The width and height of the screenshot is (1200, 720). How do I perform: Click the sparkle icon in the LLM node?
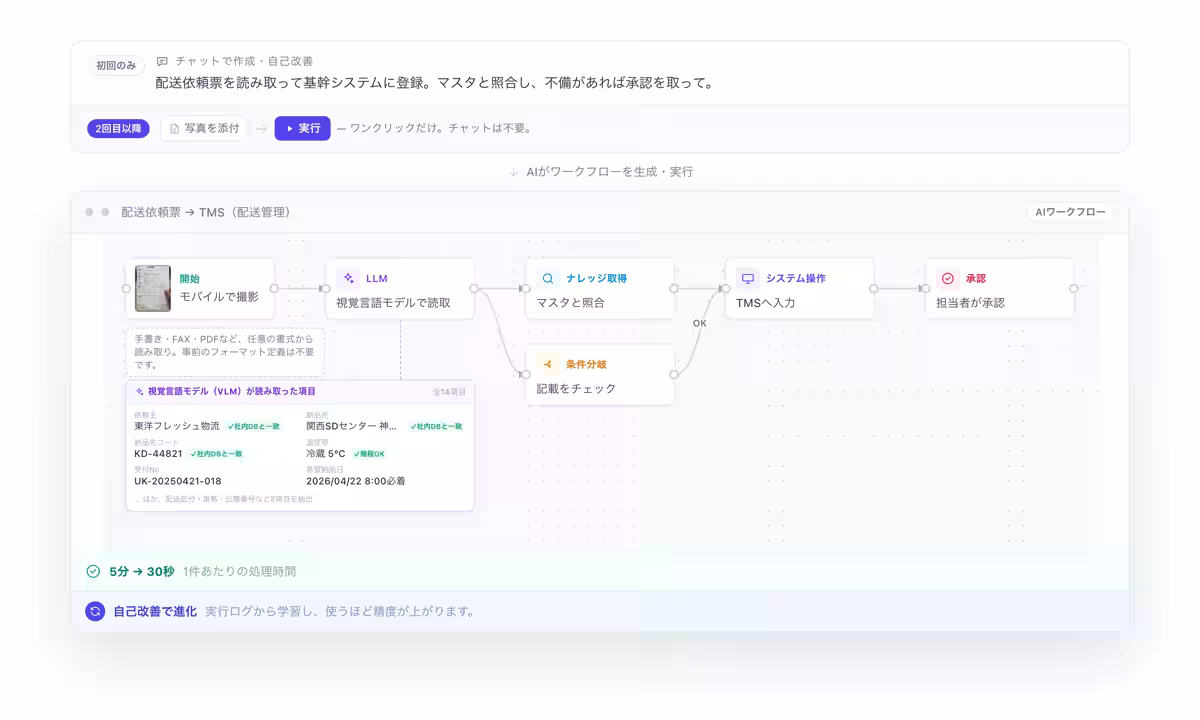(348, 278)
